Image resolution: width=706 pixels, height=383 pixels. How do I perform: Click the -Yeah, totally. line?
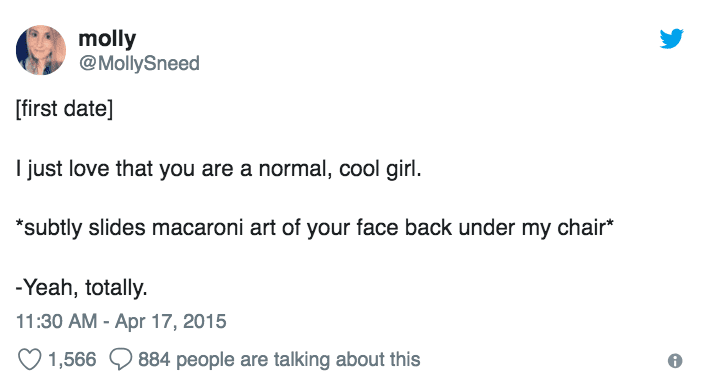(x=81, y=287)
